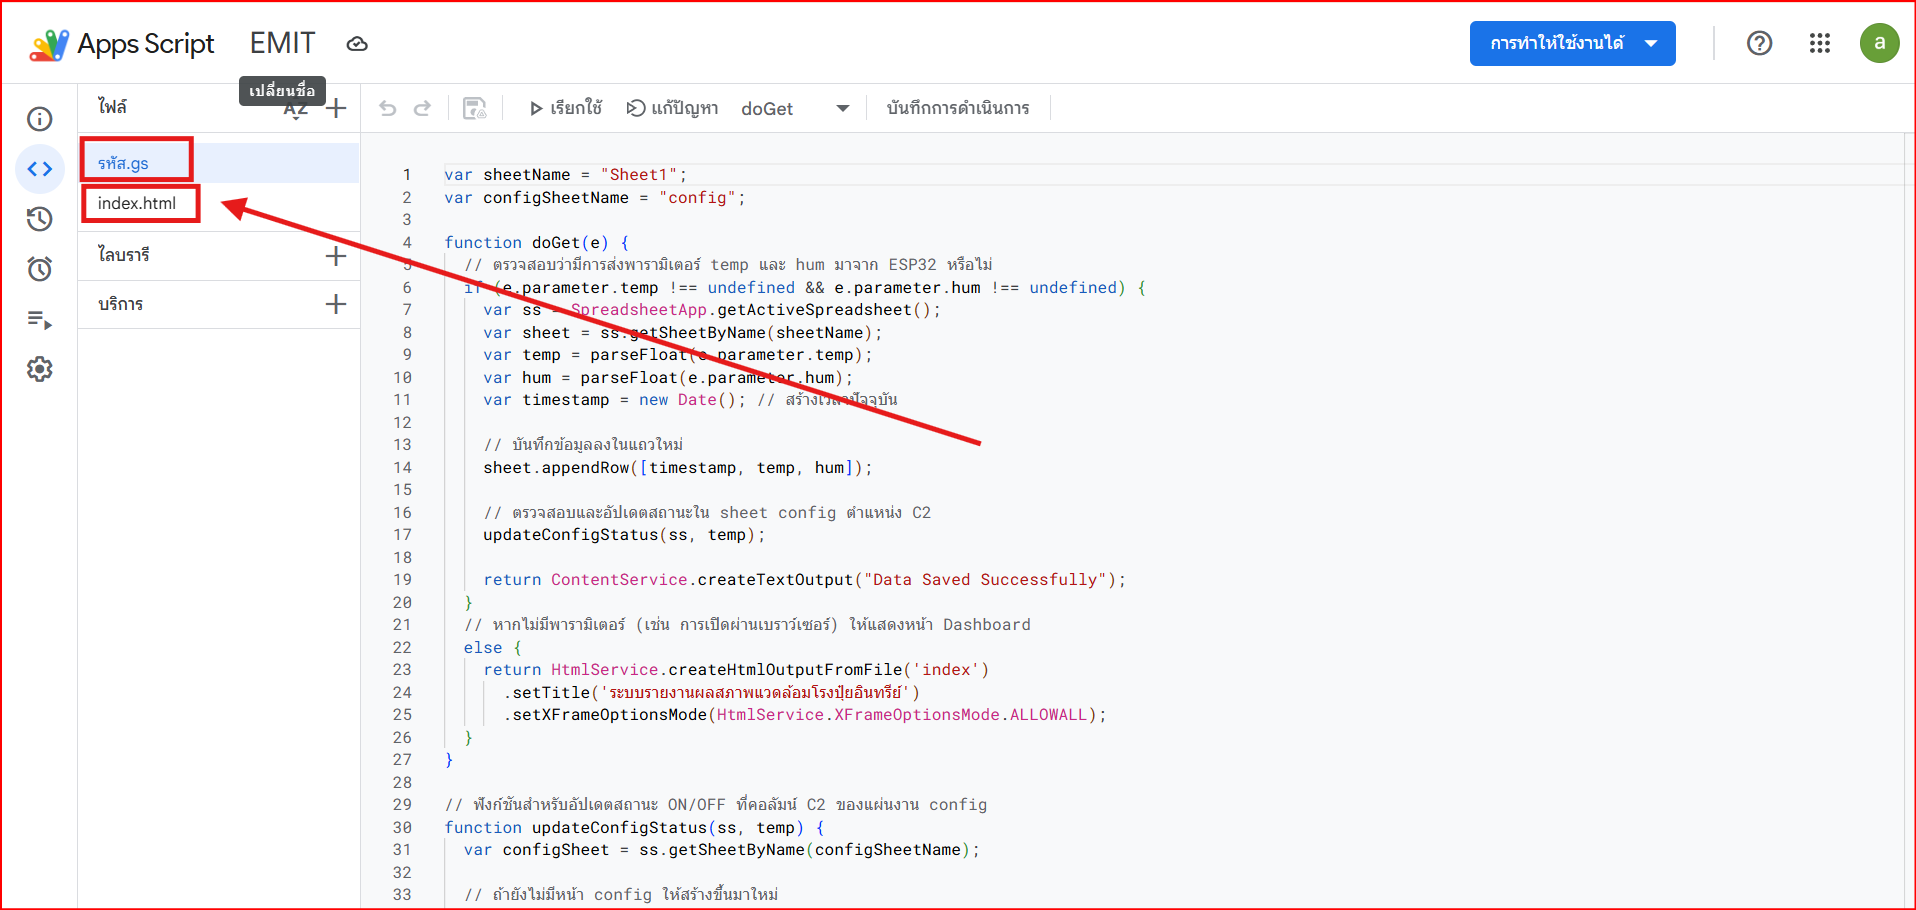Image resolution: width=1916 pixels, height=910 pixels.
Task: Open the project history clock-arrow icon
Action: click(x=40, y=219)
